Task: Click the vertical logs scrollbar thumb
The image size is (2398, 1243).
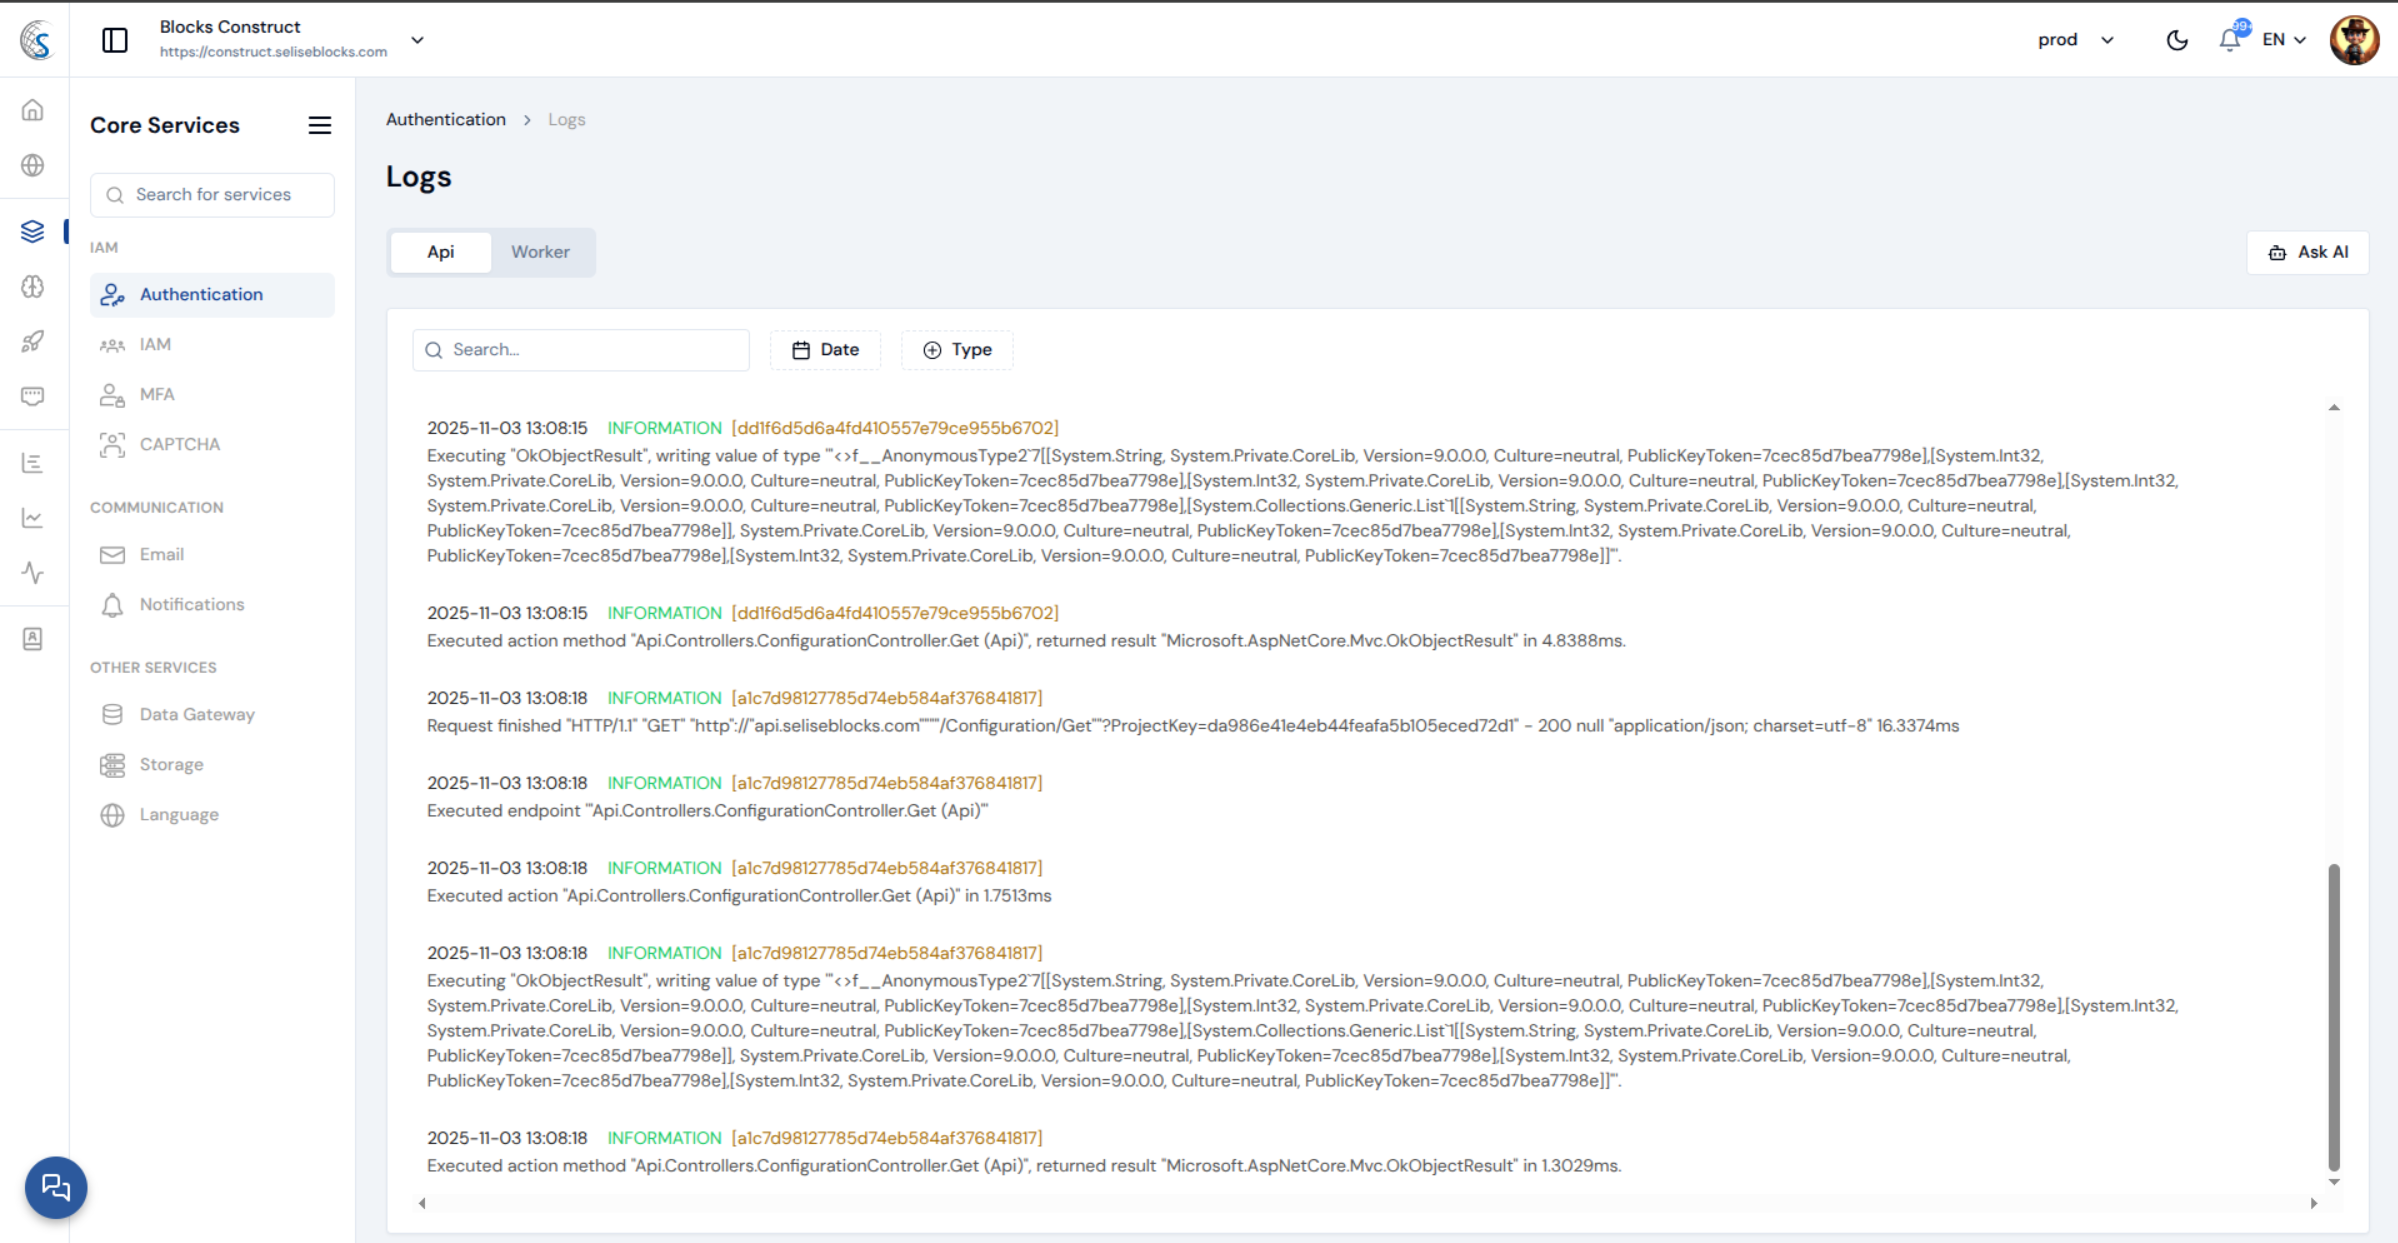Action: pos(2333,1015)
